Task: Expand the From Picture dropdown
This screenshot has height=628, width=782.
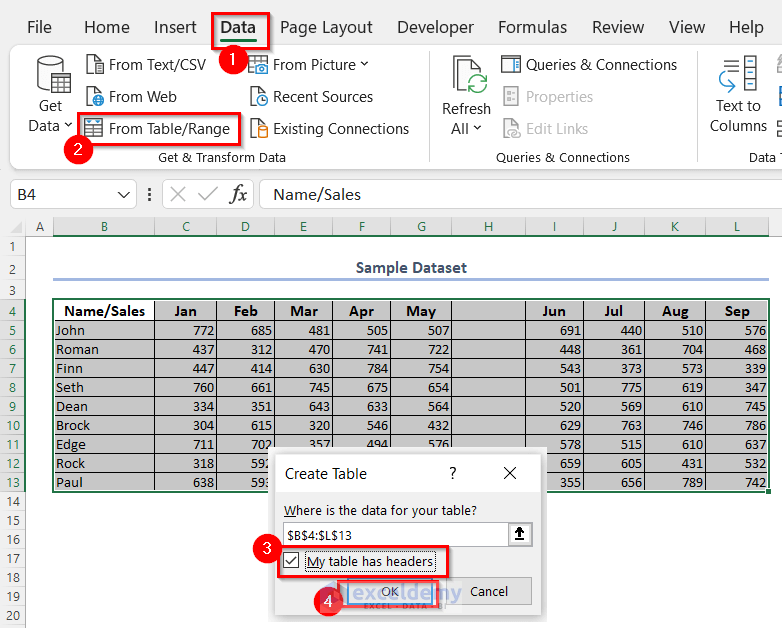Action: point(364,65)
